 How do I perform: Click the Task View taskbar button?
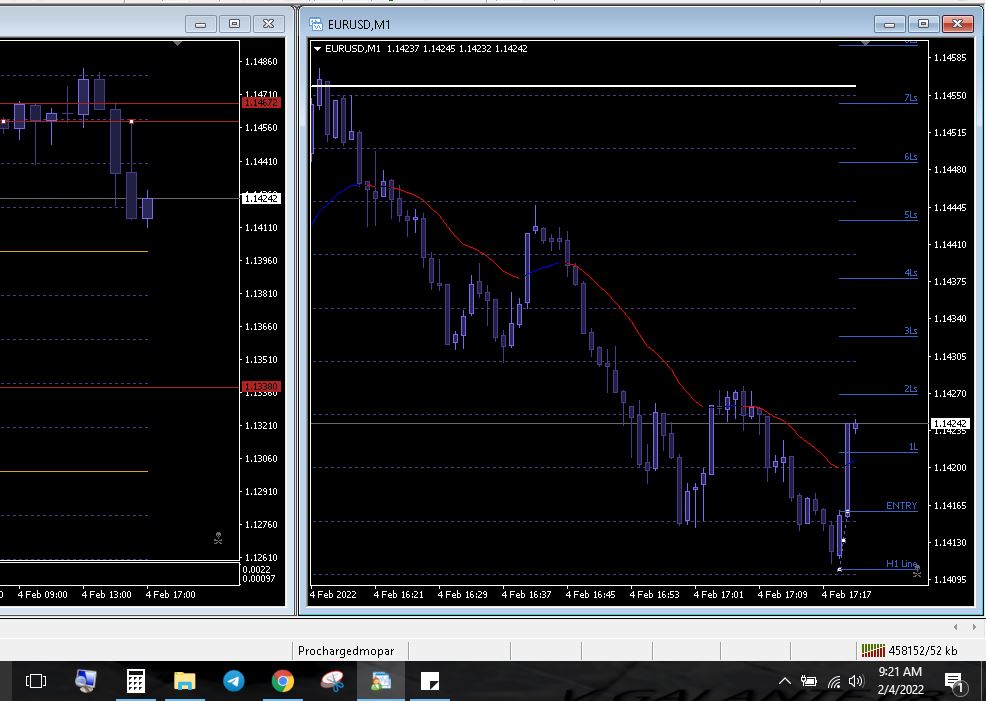click(36, 681)
